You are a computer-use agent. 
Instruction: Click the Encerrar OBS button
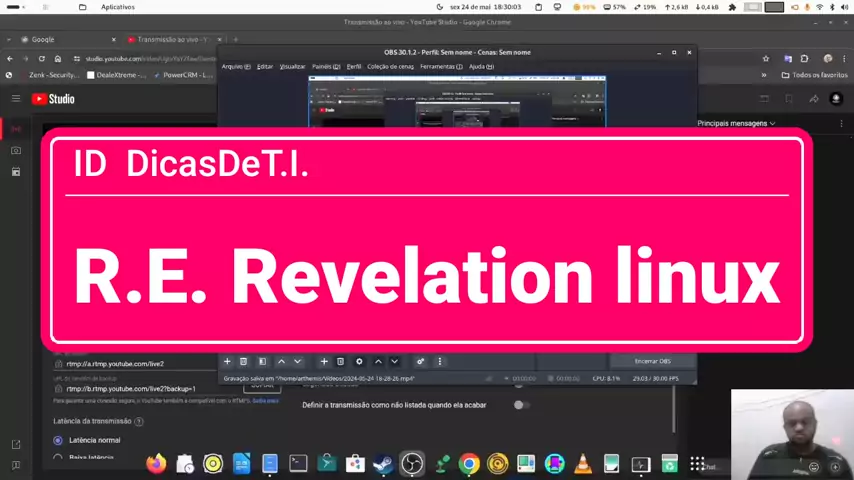(652, 361)
